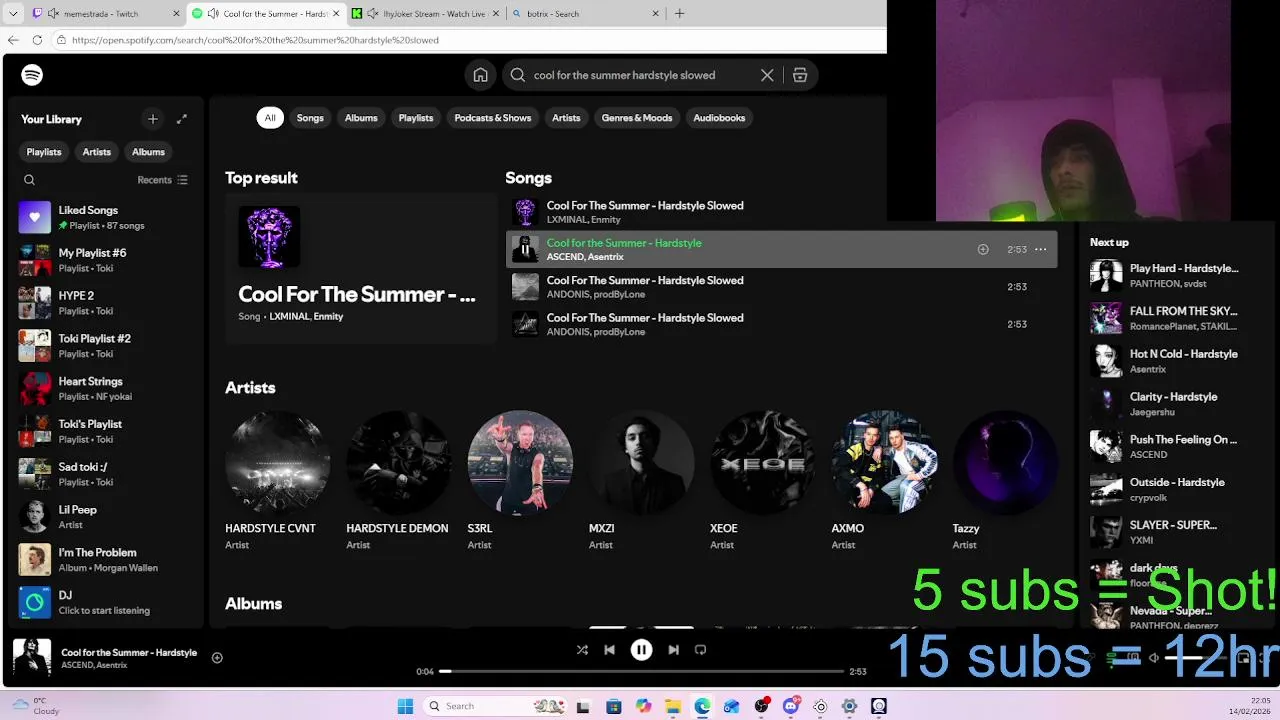The width and height of the screenshot is (1280, 720).
Task: Open the Heart Strings playlist
Action: coord(105,389)
